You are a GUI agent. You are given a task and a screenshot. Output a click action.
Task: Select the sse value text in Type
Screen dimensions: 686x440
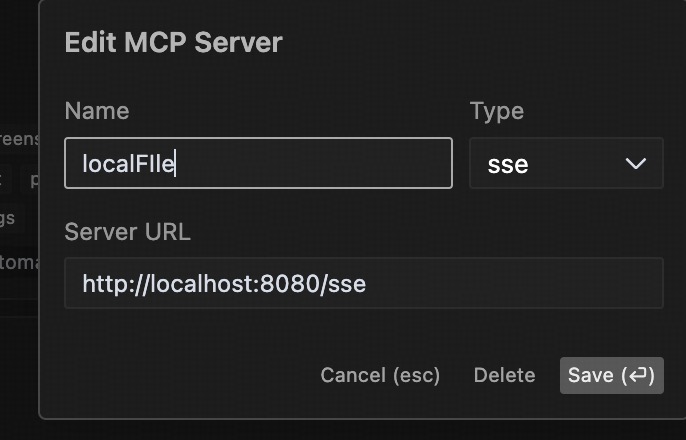pos(508,165)
